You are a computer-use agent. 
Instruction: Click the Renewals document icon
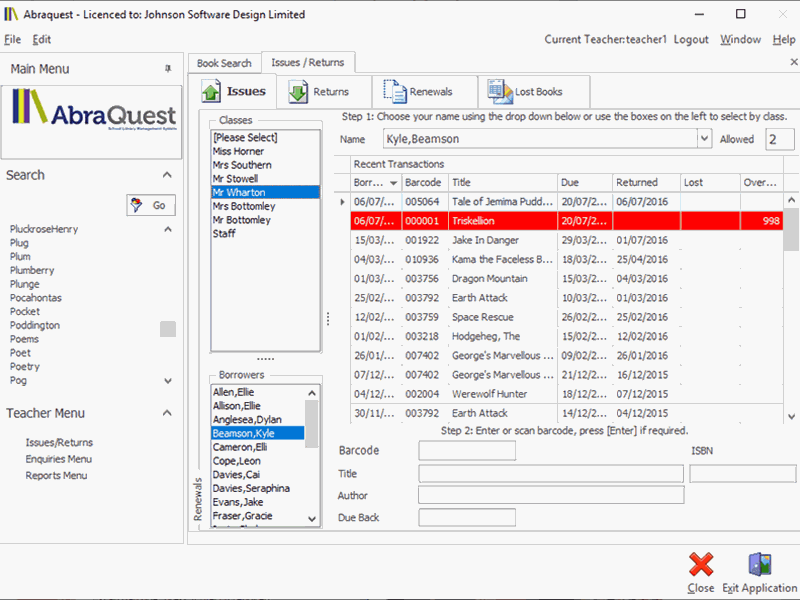[x=394, y=92]
